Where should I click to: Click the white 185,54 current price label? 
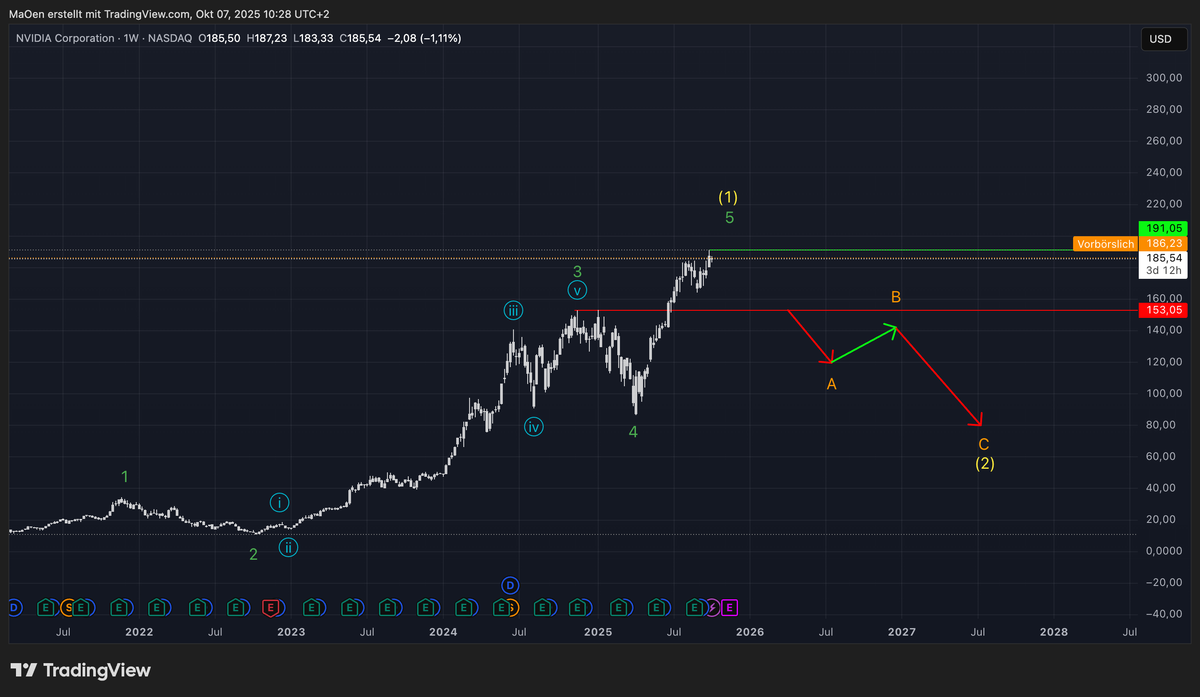[1163, 257]
